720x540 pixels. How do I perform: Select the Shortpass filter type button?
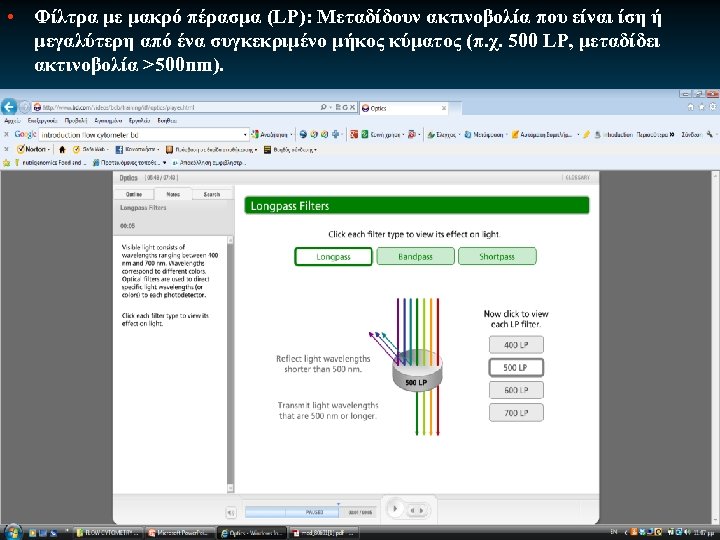coord(497,257)
